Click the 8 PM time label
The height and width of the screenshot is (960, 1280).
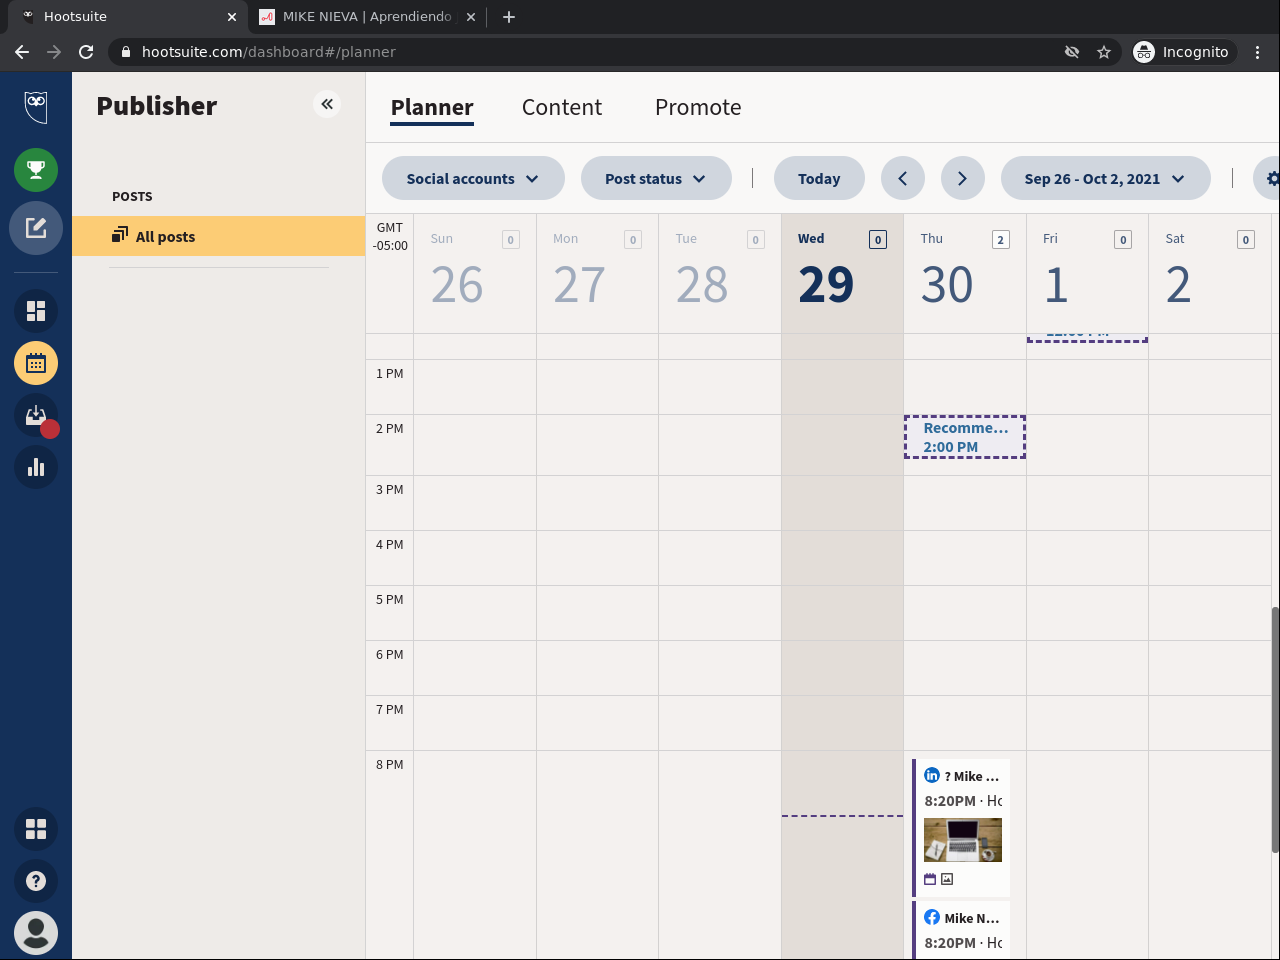coord(390,765)
